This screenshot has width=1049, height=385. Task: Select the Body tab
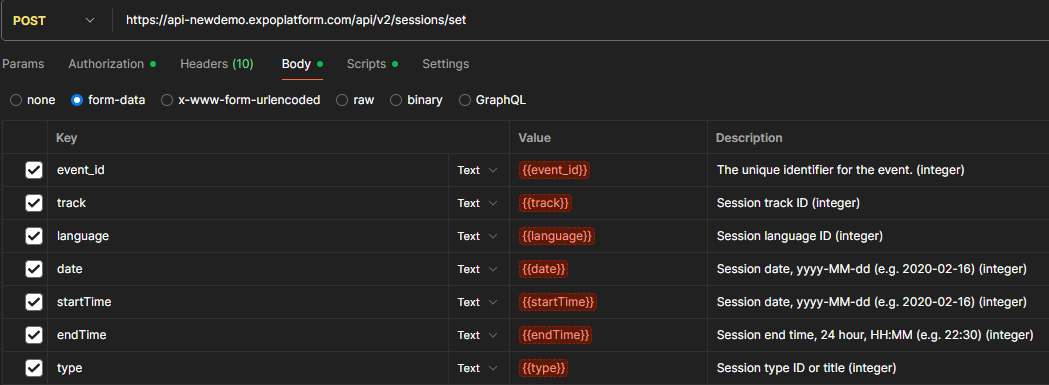pos(302,64)
